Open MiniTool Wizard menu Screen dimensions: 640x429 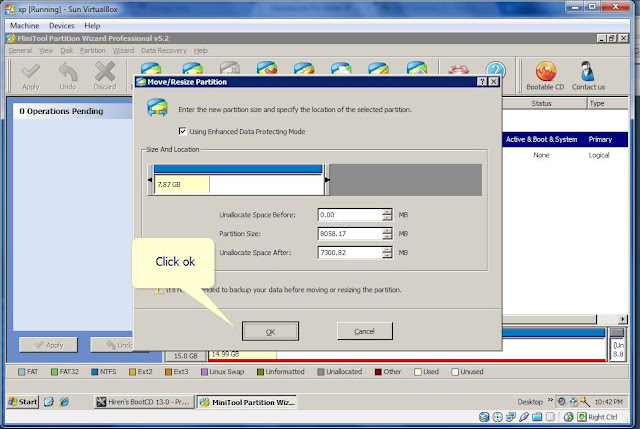pos(123,51)
